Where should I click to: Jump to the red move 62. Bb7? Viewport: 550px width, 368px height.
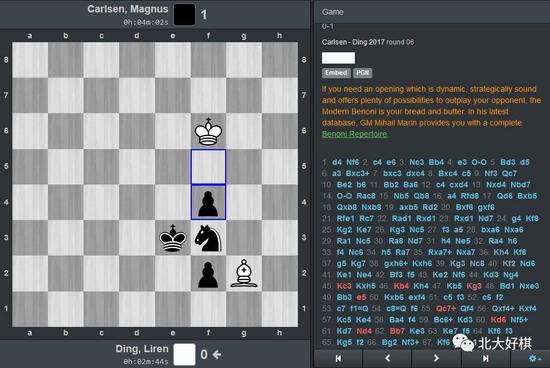click(x=397, y=331)
